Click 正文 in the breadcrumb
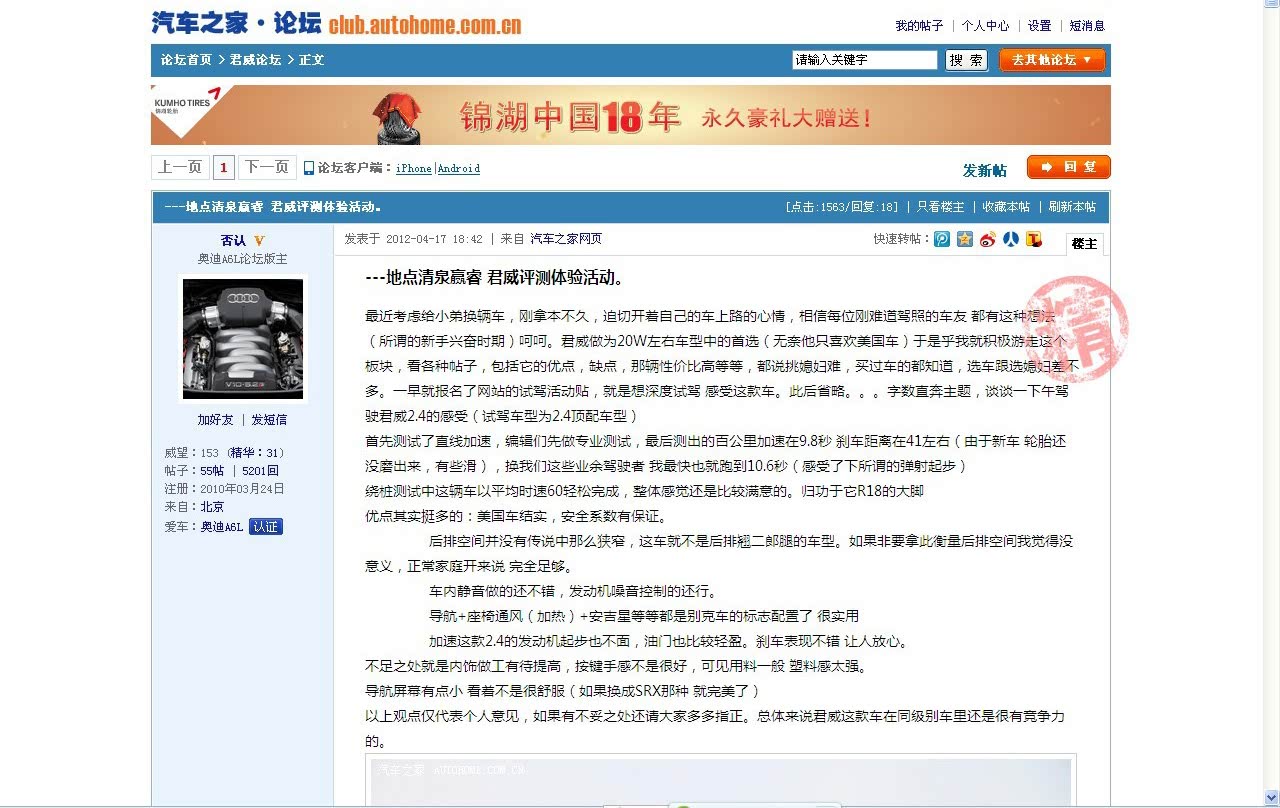This screenshot has width=1280, height=808. (312, 60)
